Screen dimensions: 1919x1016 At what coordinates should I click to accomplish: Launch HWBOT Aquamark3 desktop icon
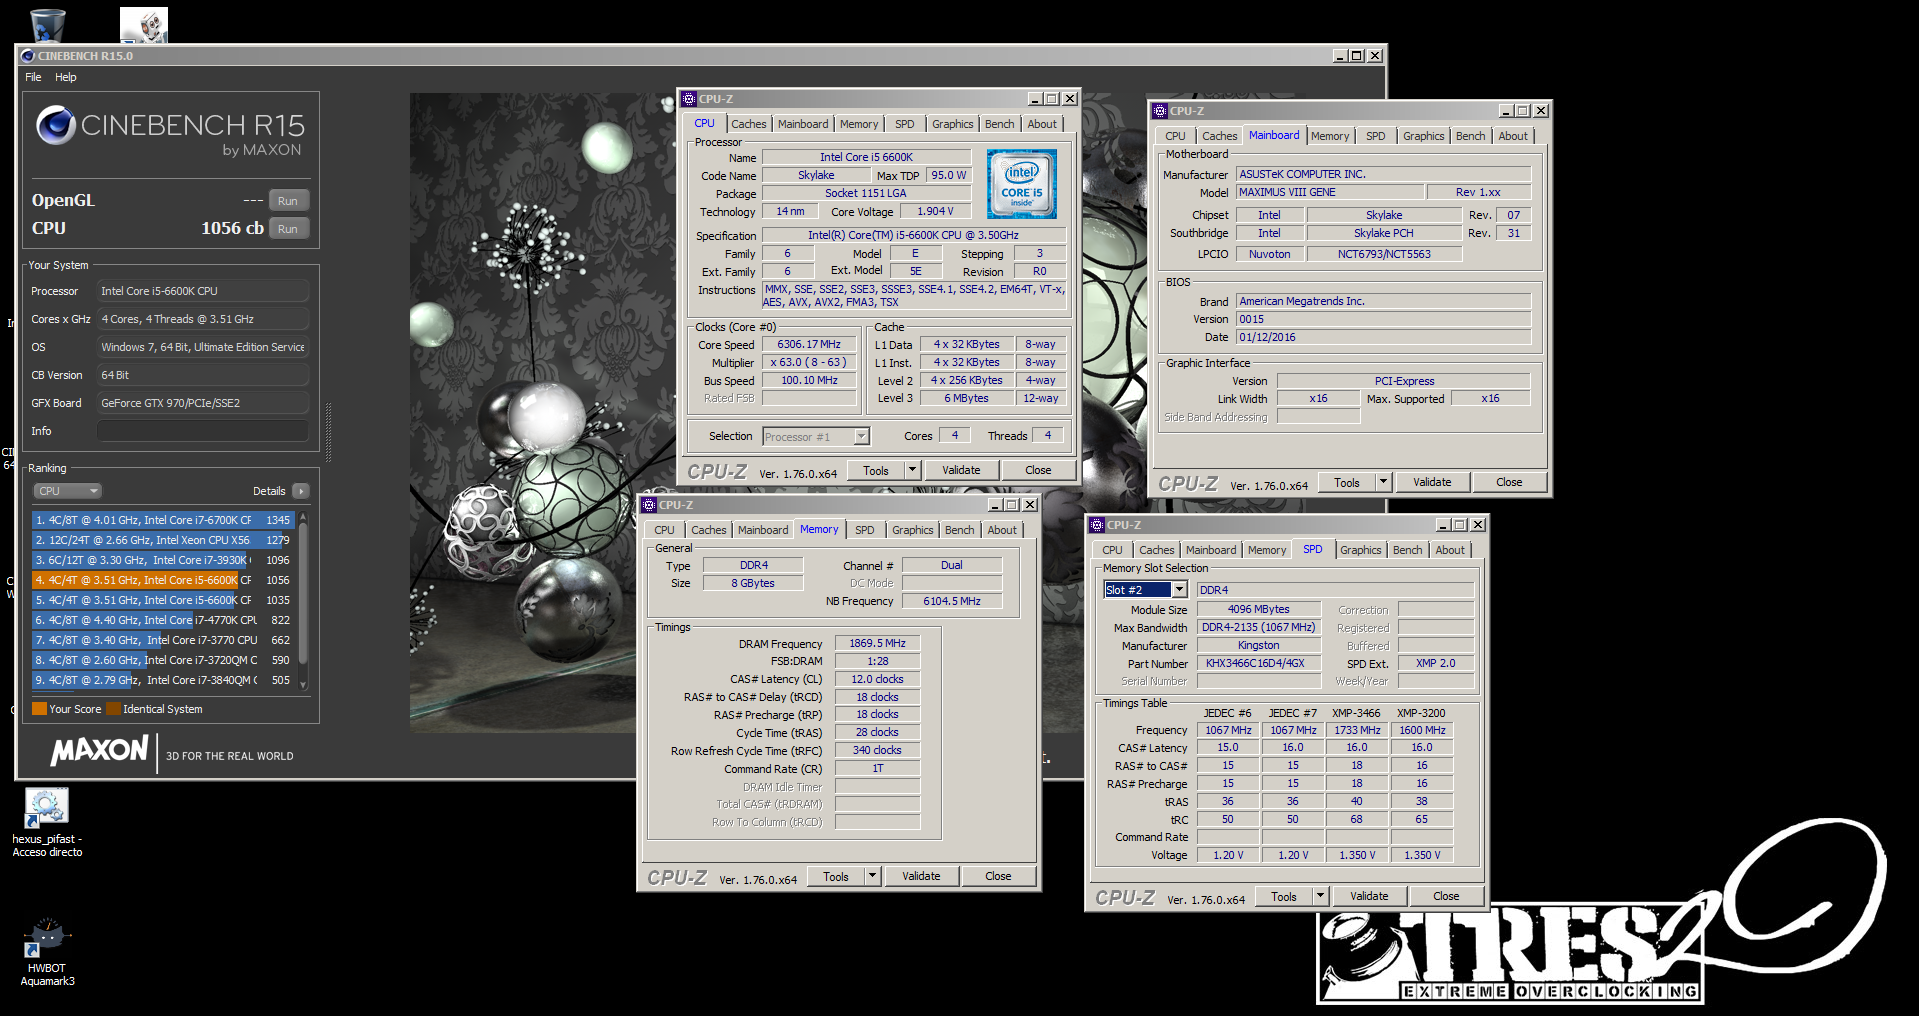tap(46, 938)
